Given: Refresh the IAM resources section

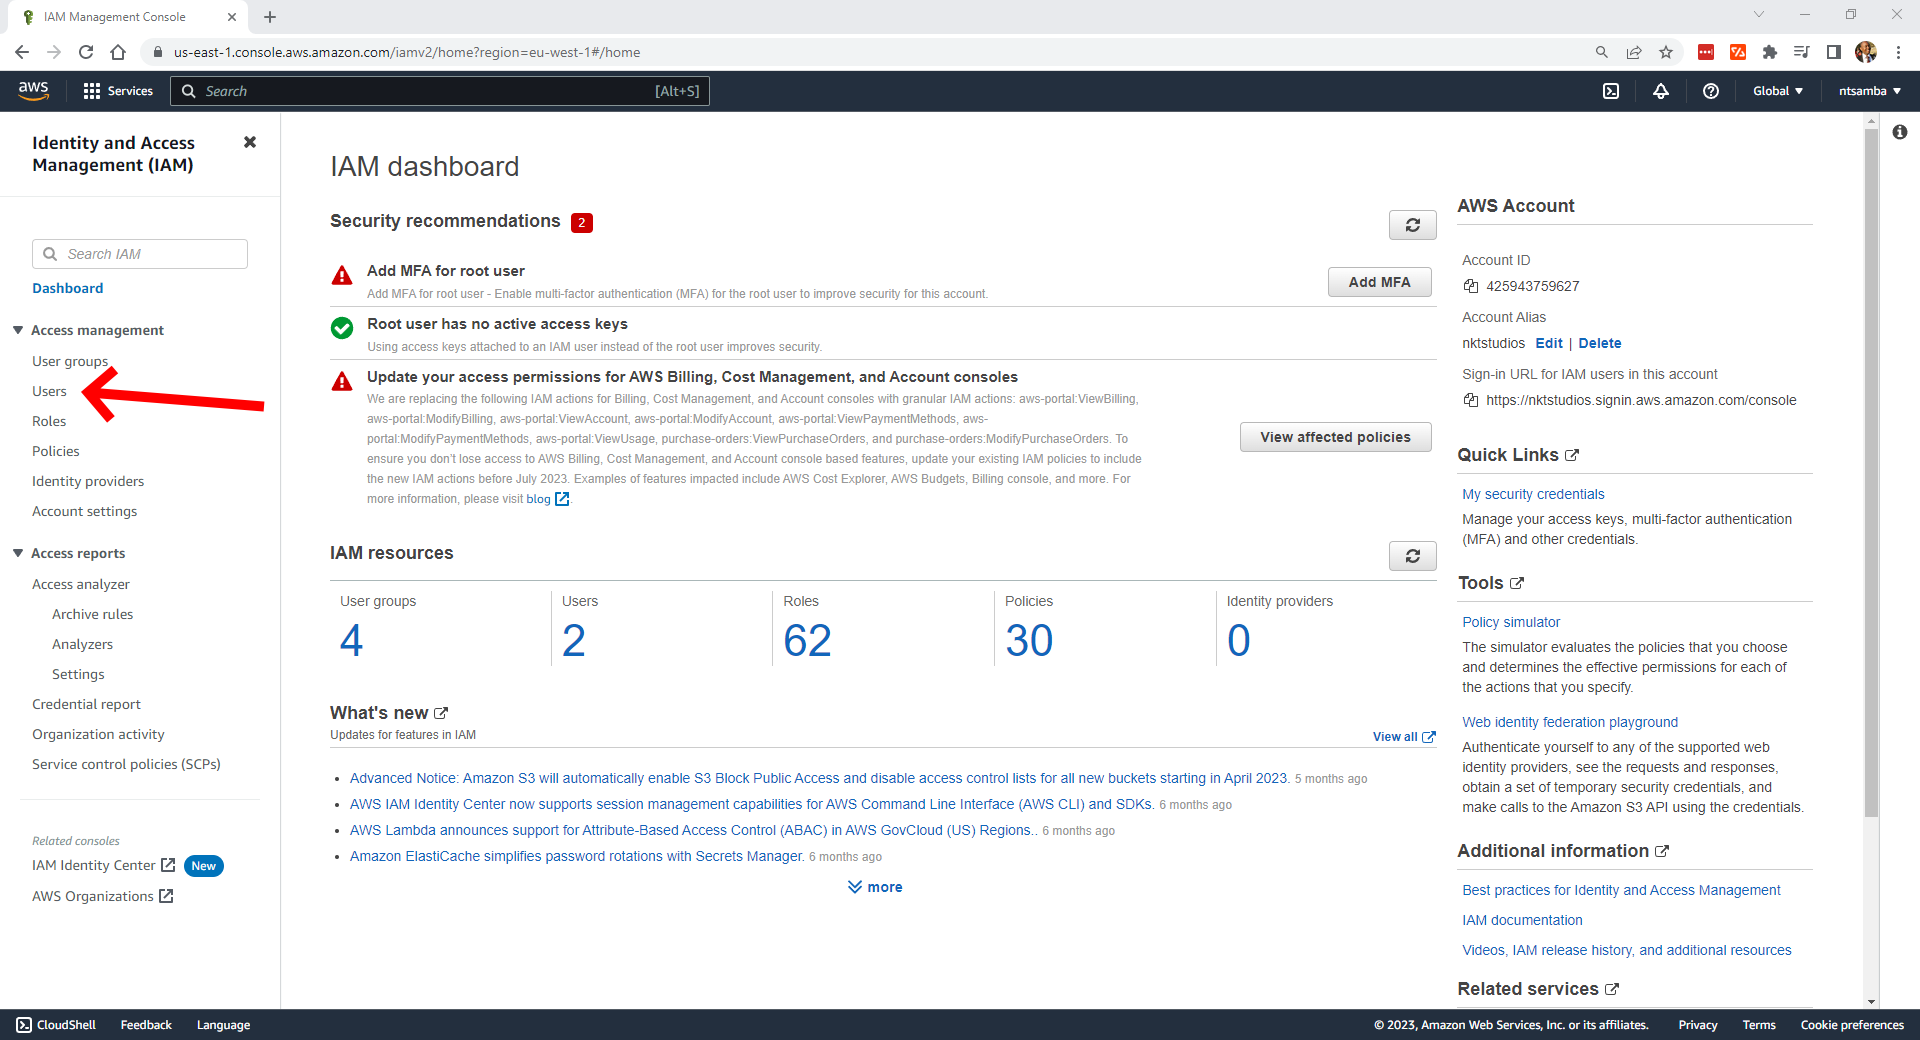Looking at the screenshot, I should [x=1412, y=556].
